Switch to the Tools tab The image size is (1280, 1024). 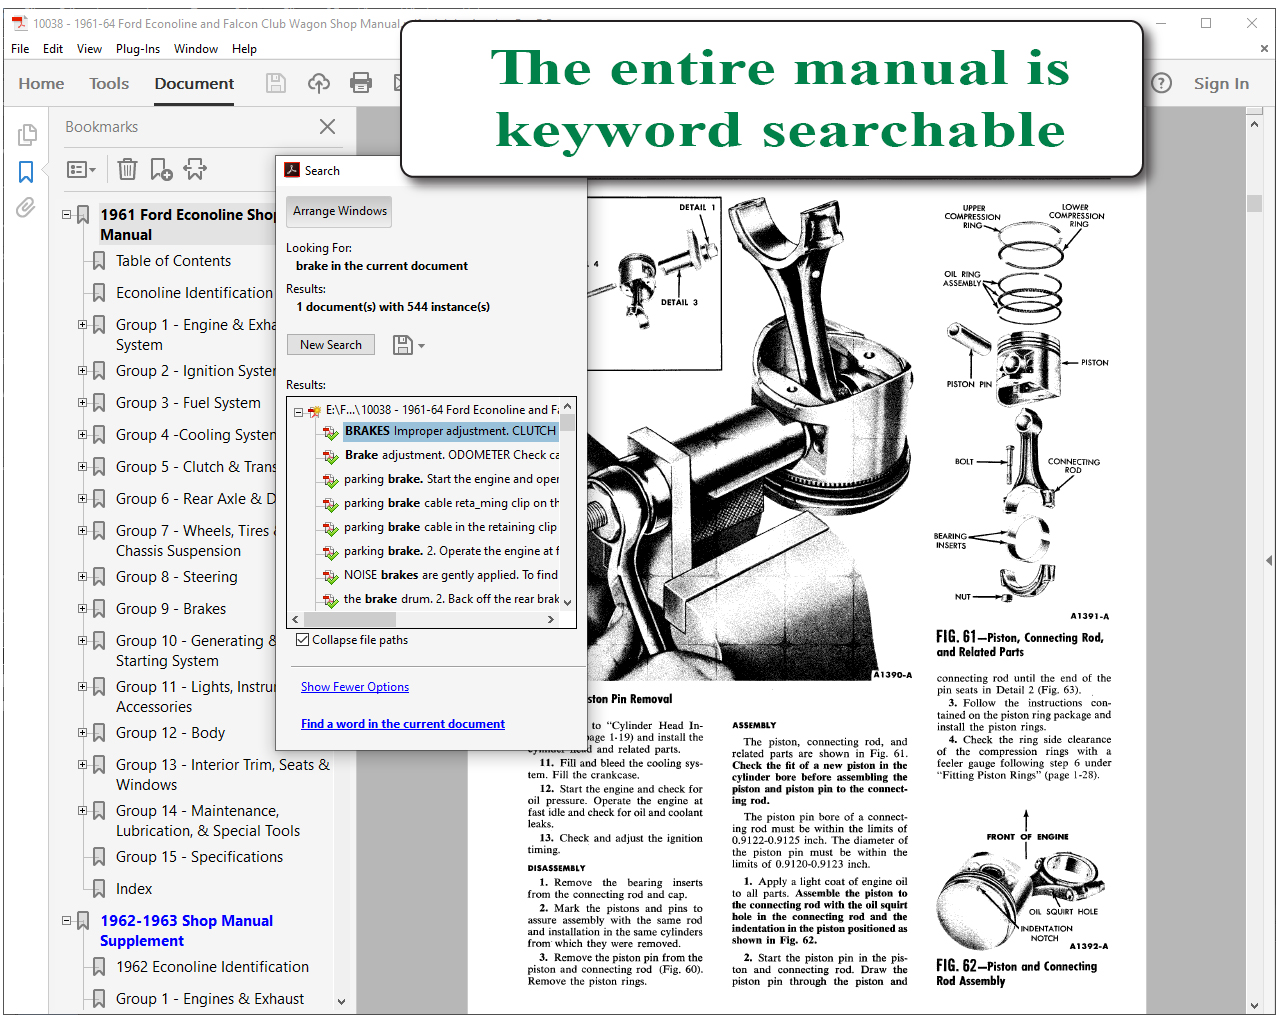tap(109, 84)
